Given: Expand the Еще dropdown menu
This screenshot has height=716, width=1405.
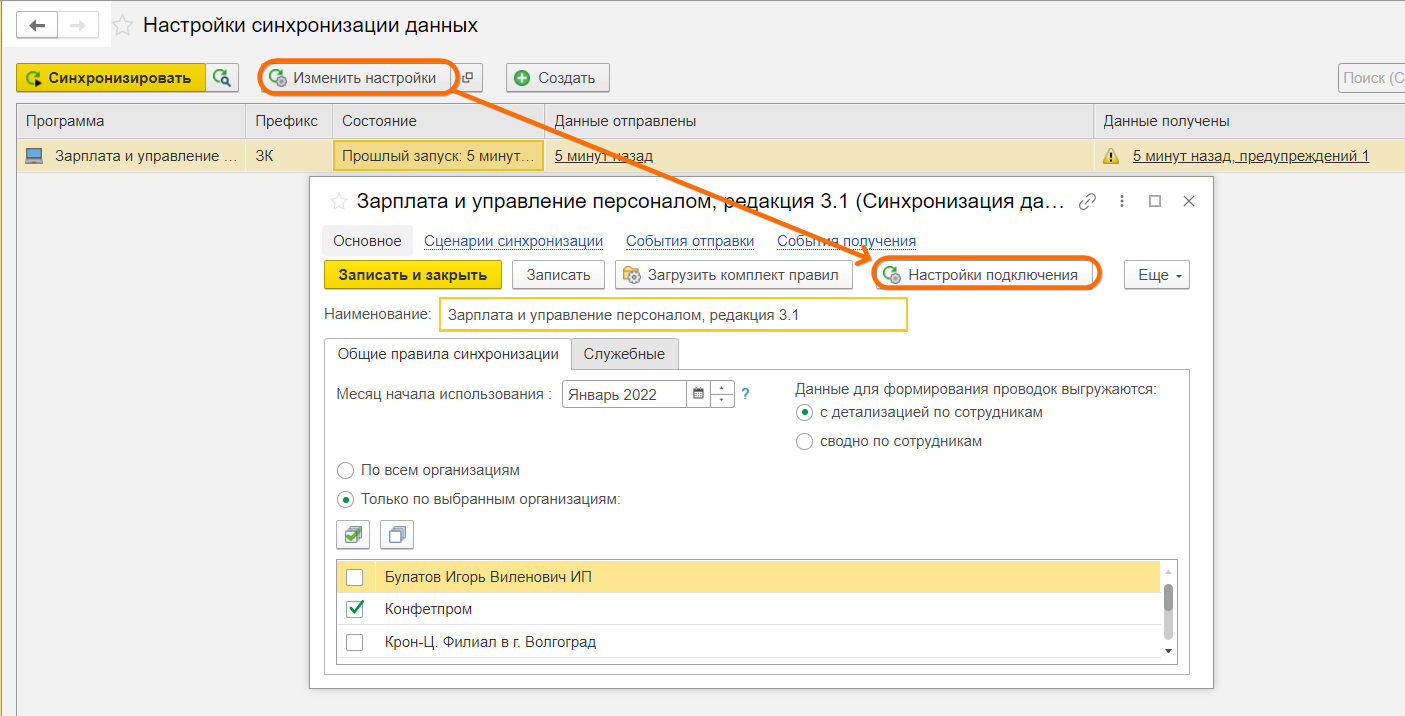Looking at the screenshot, I should pos(1157,275).
